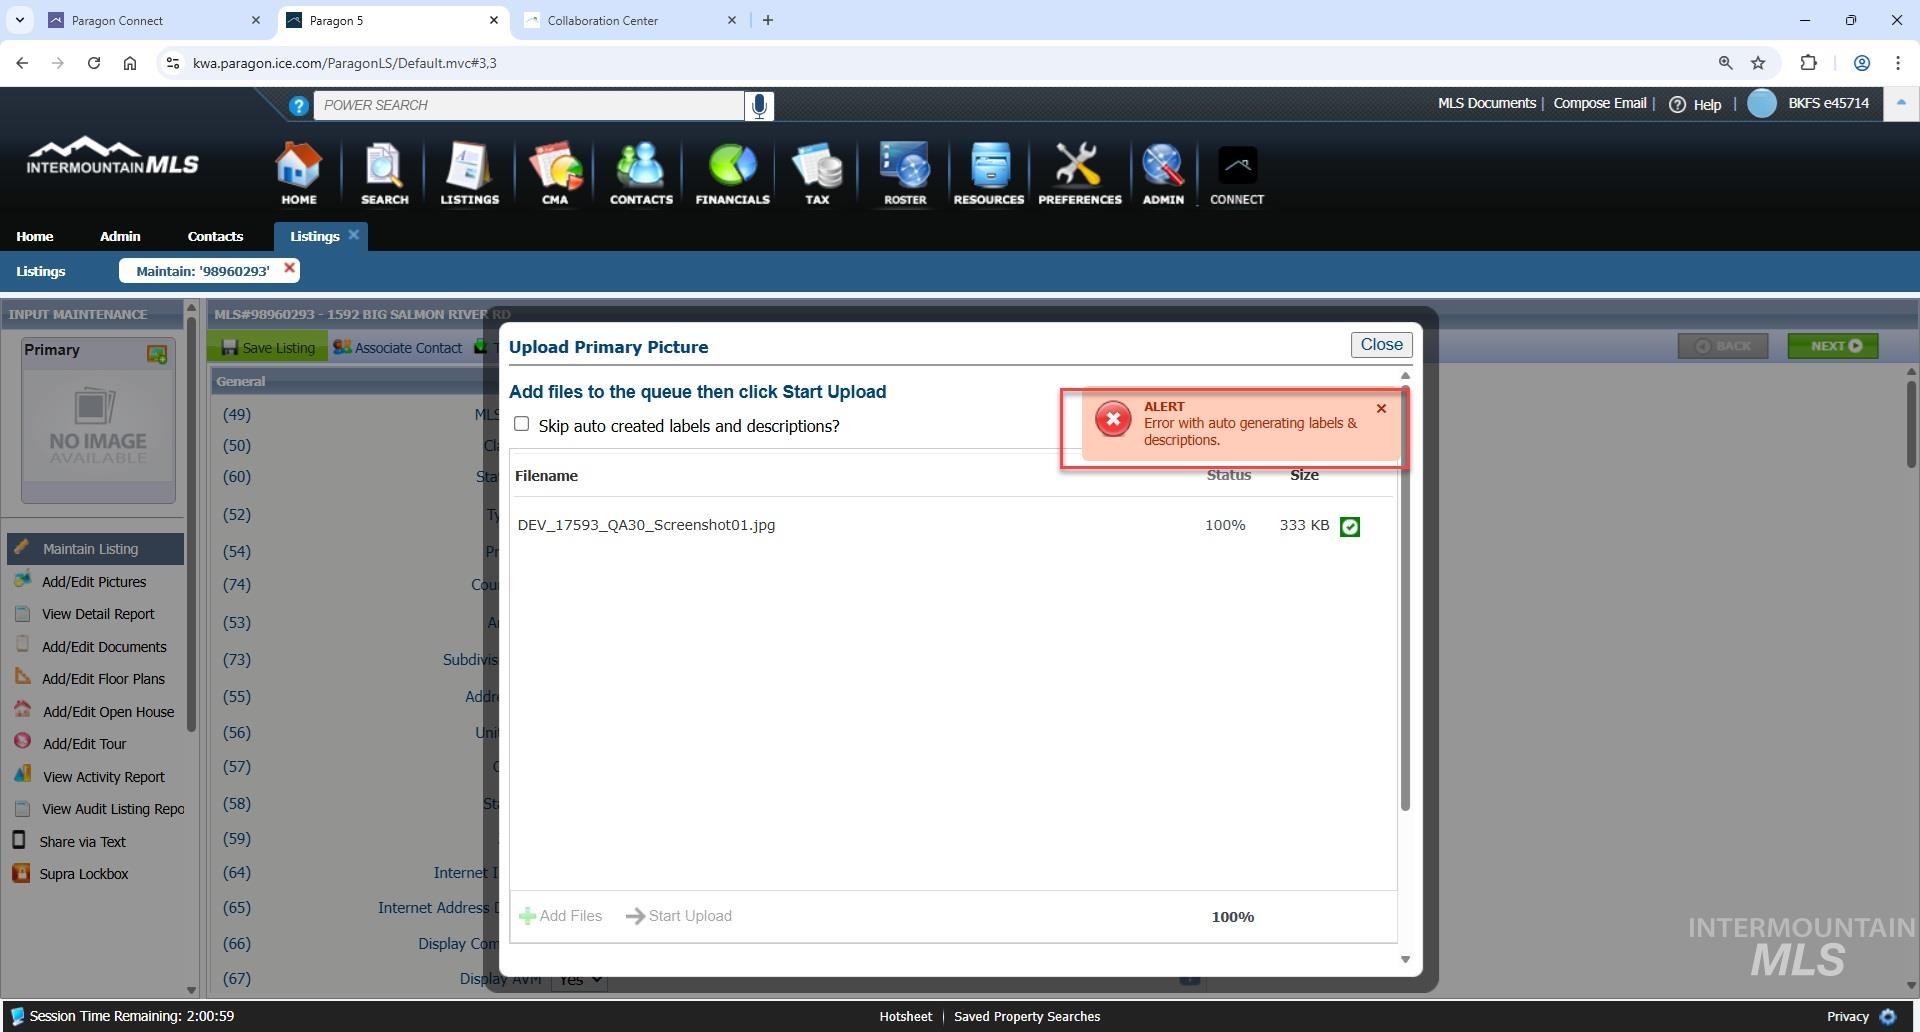This screenshot has width=1920, height=1032.
Task: Open Add/Edit Pictures in sidebar
Action: coord(94,582)
